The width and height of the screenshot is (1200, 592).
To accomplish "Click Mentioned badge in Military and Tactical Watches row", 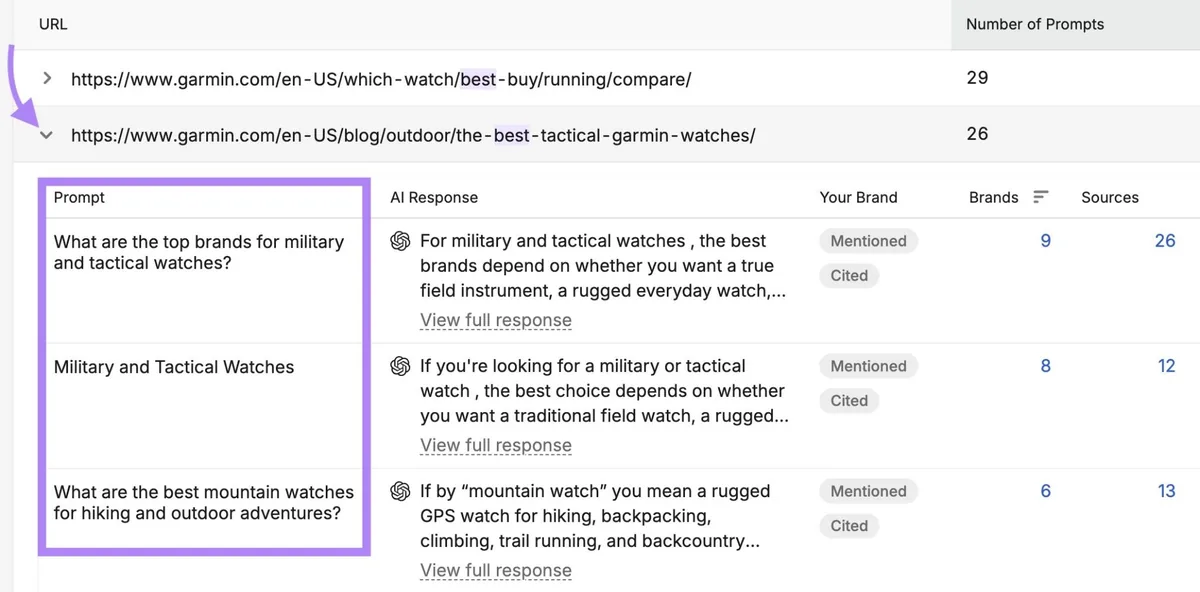I will (x=868, y=366).
